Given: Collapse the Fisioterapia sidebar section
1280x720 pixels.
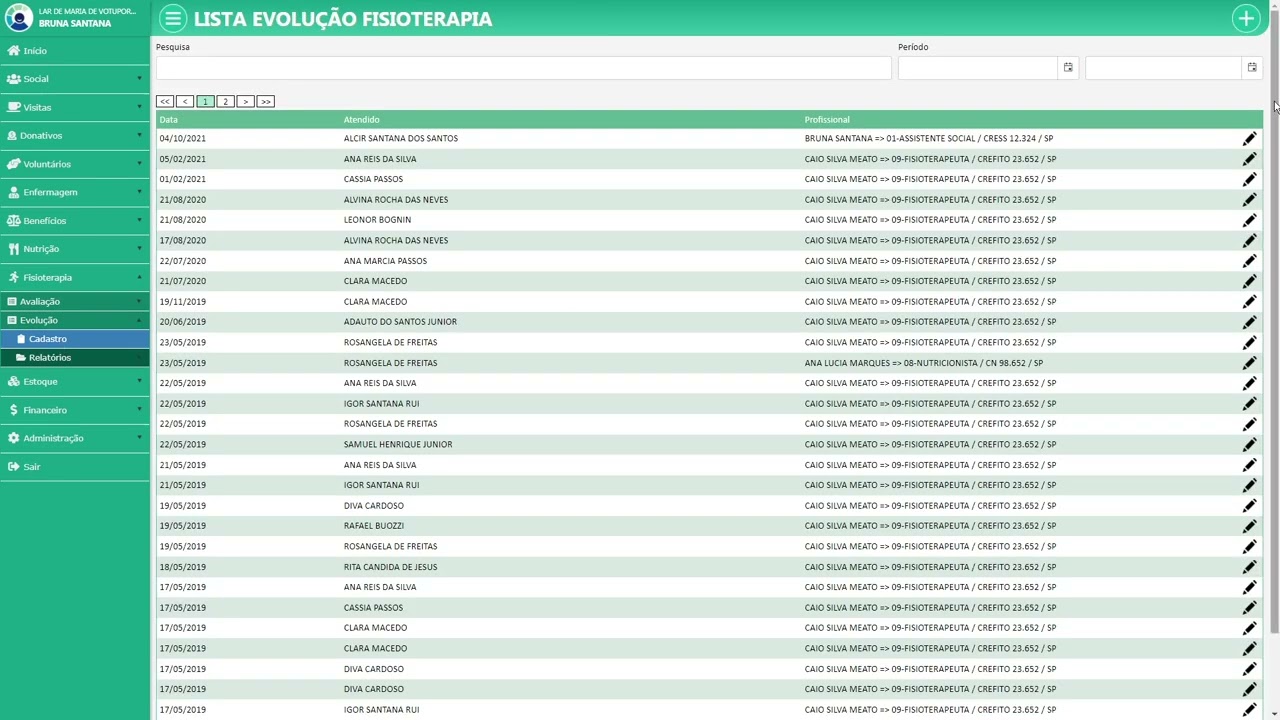Looking at the screenshot, I should (74, 277).
